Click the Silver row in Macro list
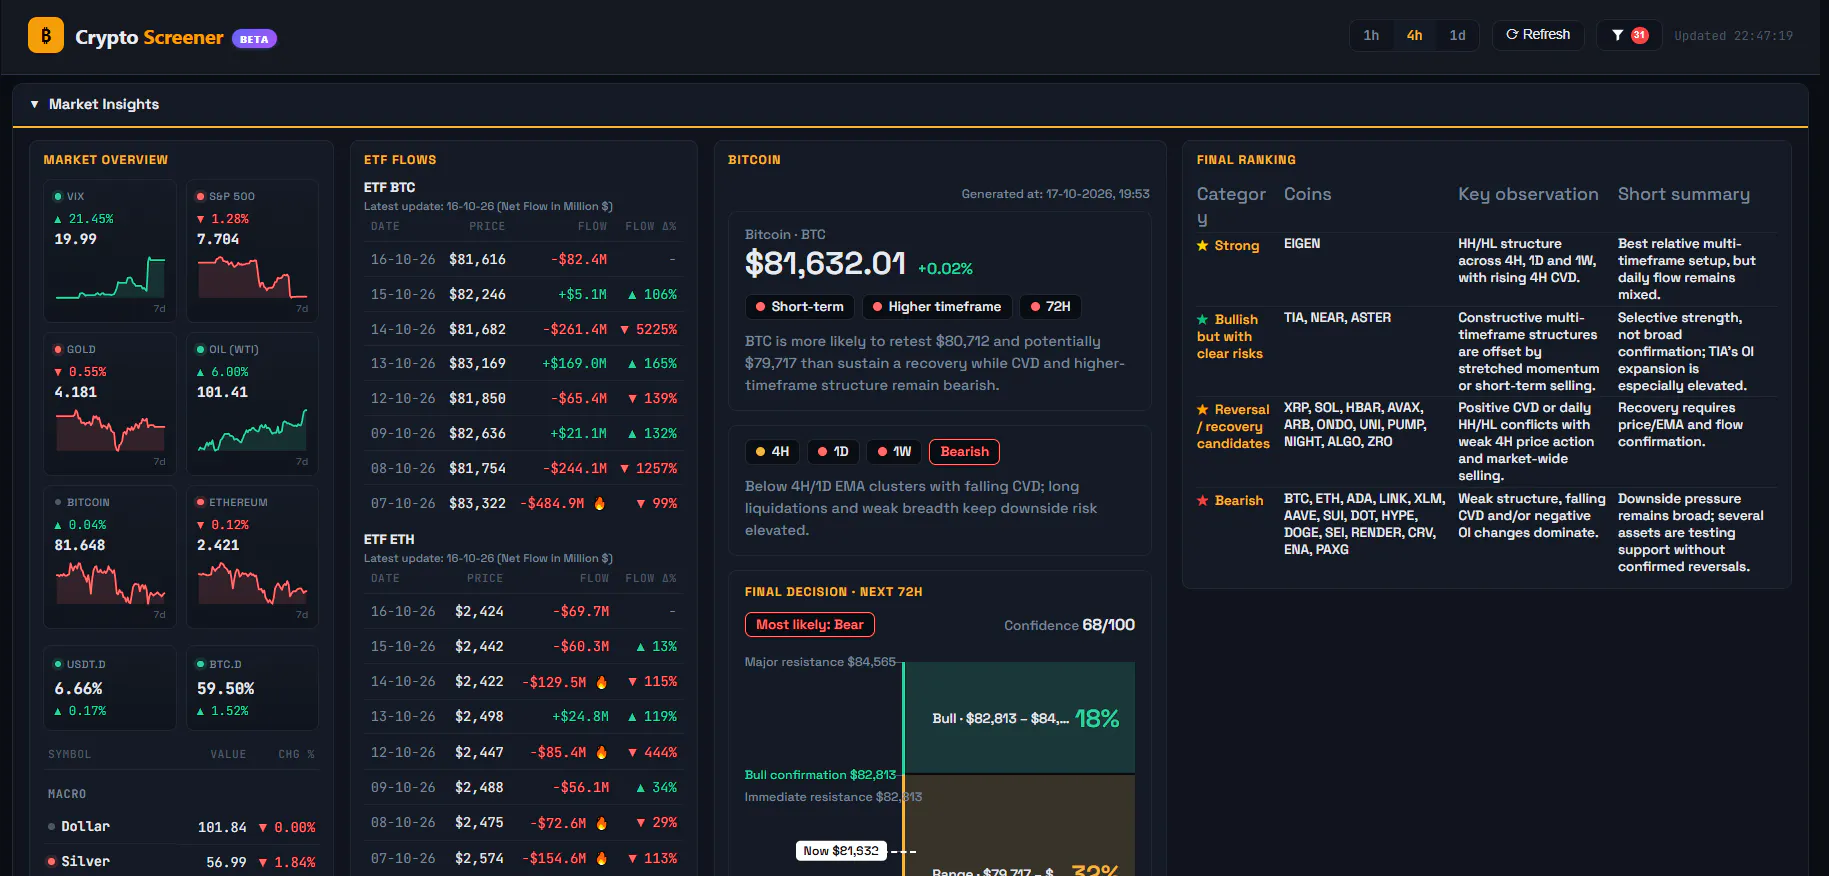1829x876 pixels. 181,862
